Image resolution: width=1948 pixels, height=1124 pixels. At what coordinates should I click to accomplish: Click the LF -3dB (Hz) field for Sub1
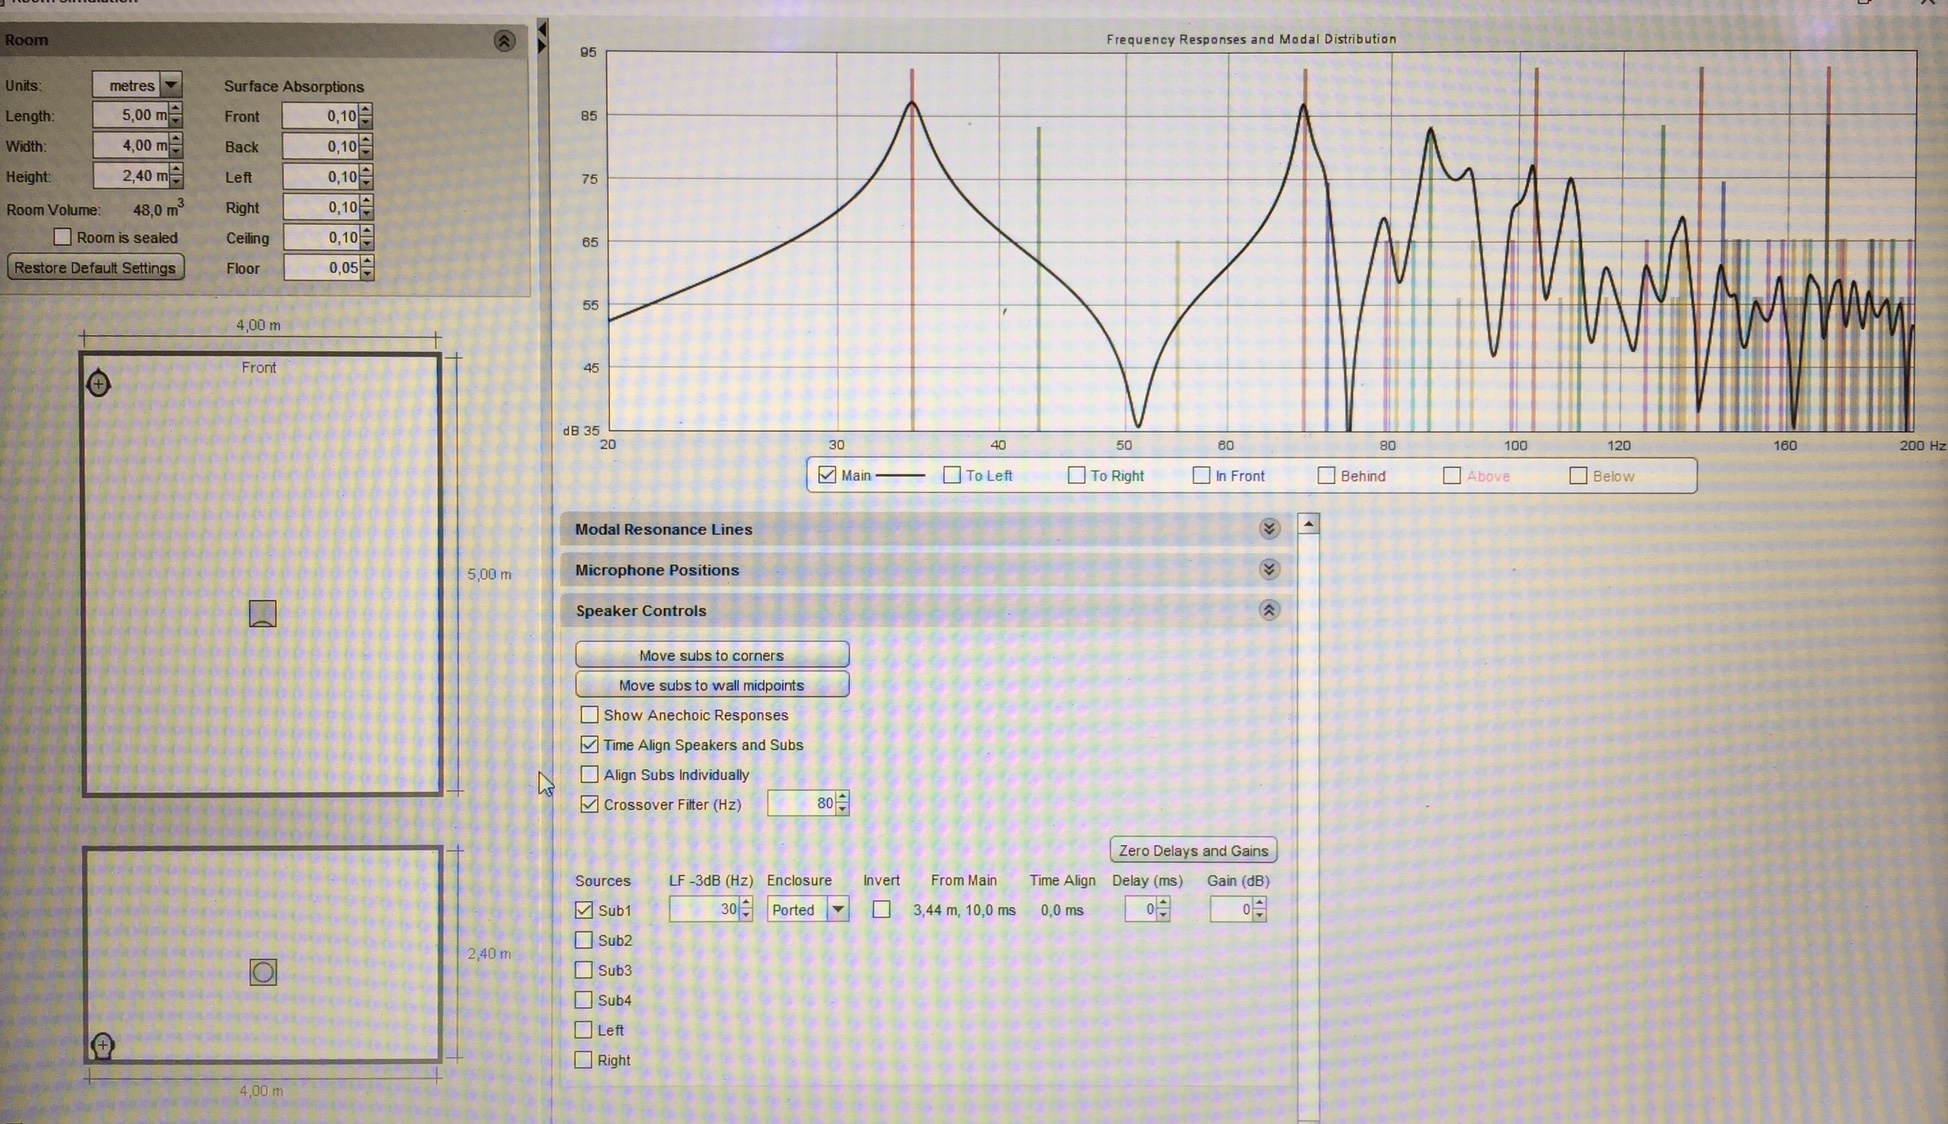(704, 909)
